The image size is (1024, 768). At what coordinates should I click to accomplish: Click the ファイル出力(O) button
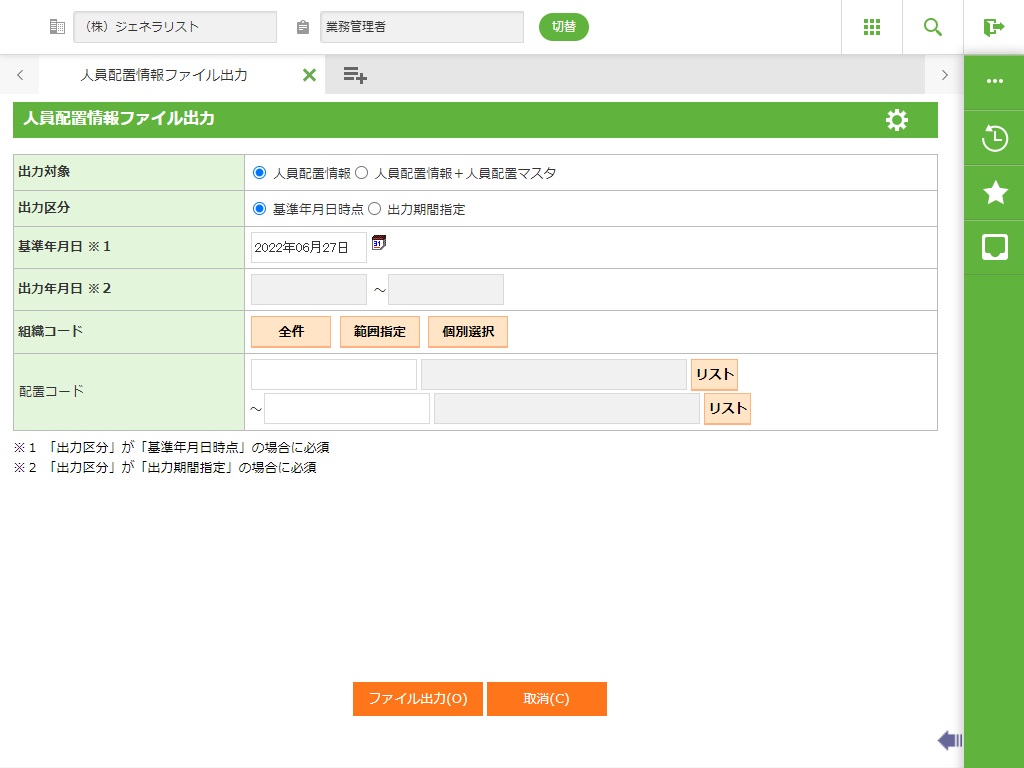[x=417, y=699]
